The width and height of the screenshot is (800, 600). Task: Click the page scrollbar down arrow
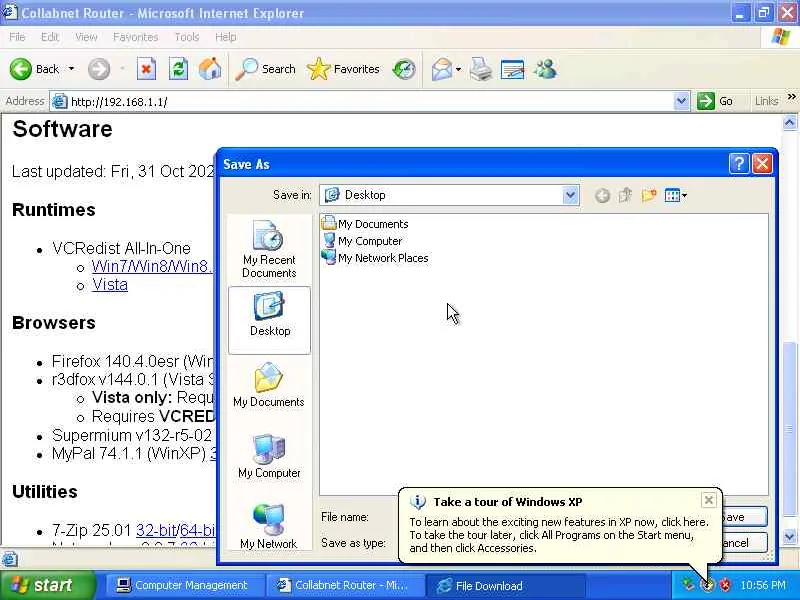789,537
